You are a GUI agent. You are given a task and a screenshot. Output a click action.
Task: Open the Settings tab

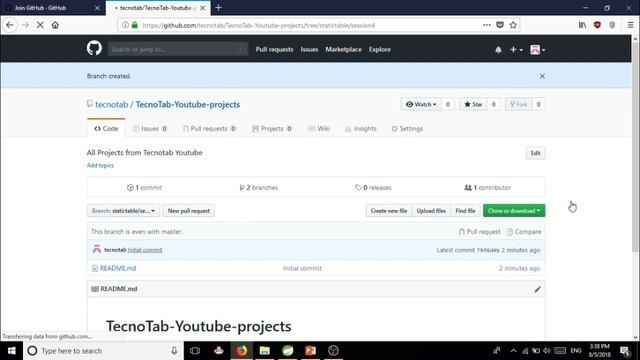point(407,129)
